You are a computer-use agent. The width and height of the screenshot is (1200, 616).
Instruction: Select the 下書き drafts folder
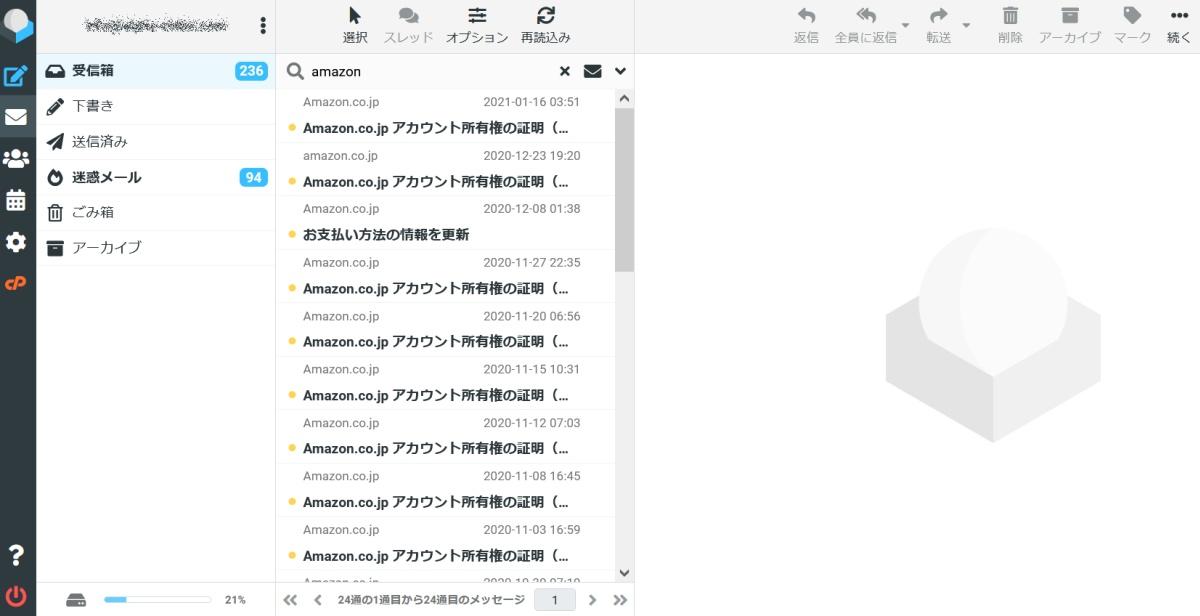[156, 106]
